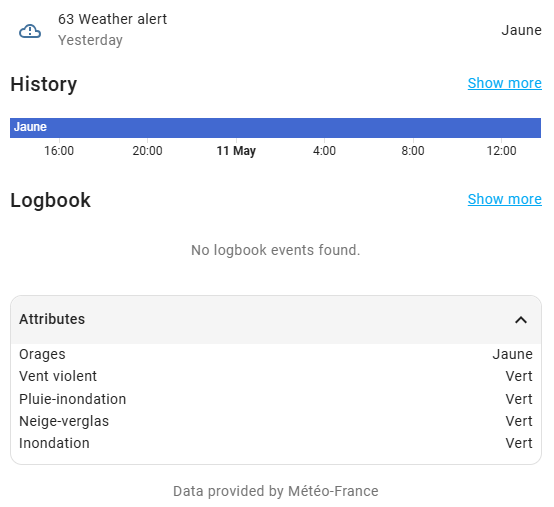The image size is (554, 507).
Task: Click the History section heading
Action: point(44,84)
